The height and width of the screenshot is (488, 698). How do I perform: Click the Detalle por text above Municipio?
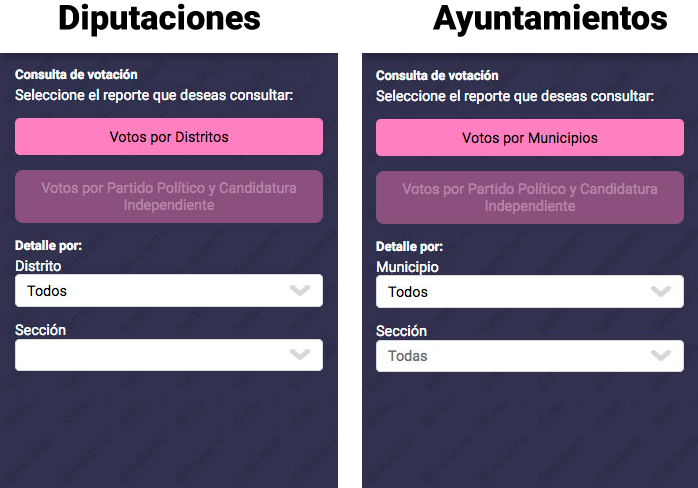click(x=409, y=246)
